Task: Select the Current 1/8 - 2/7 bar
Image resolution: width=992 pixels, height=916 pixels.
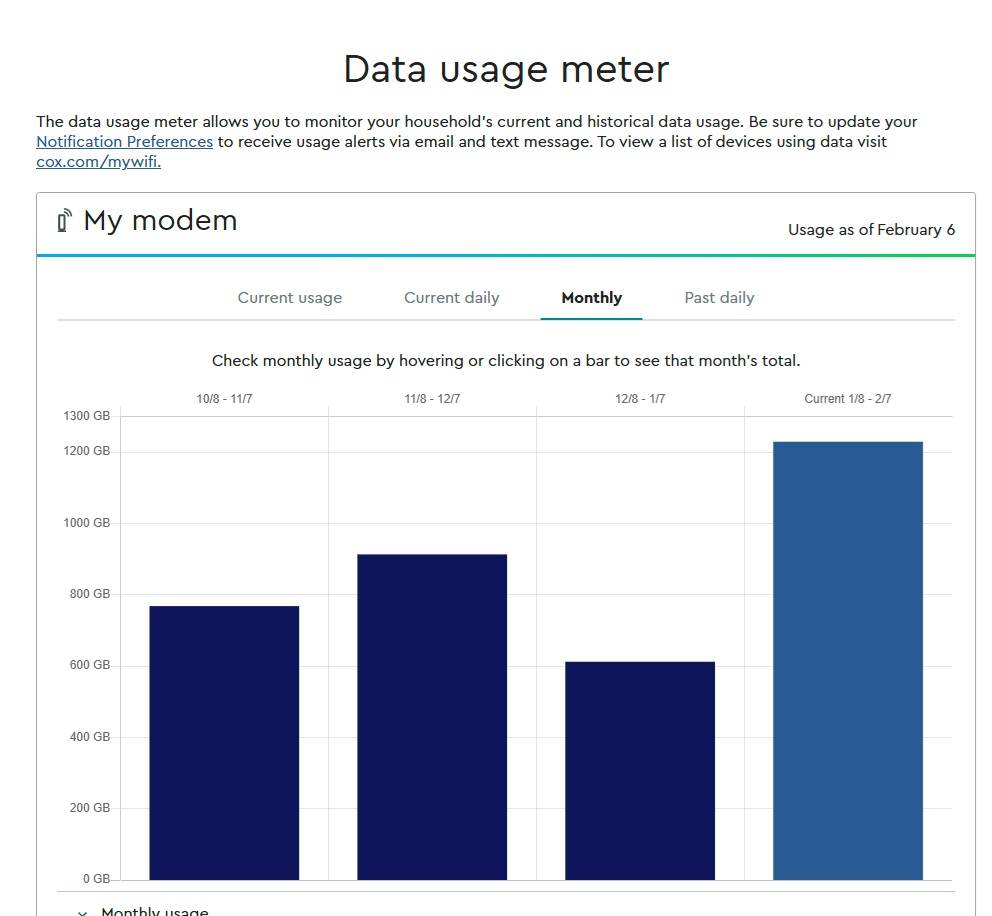Action: (848, 660)
